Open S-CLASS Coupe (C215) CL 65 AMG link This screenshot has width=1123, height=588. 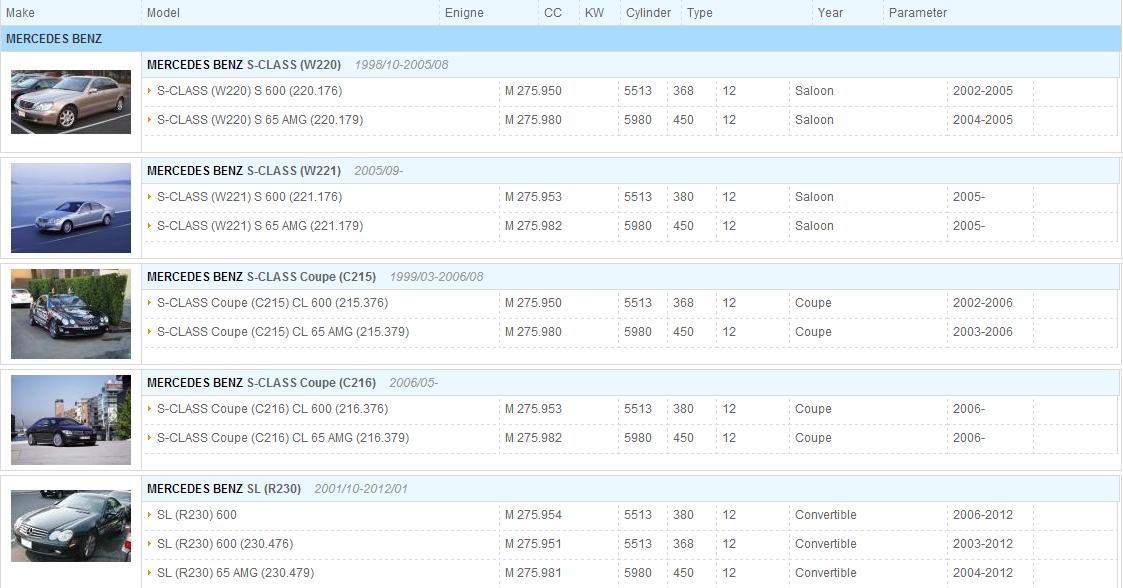click(x=283, y=332)
